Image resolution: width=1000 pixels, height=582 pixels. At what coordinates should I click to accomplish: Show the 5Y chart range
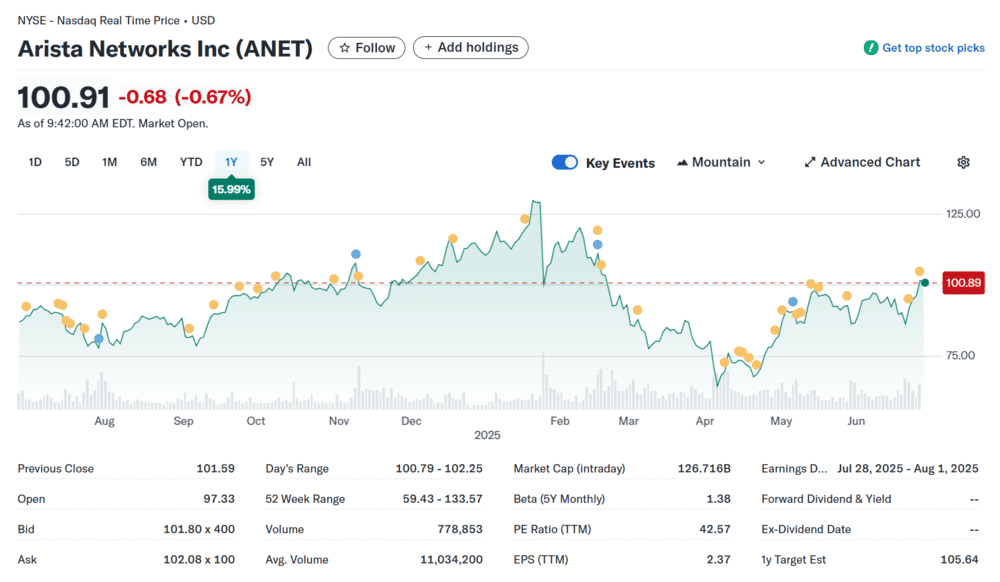tap(267, 163)
